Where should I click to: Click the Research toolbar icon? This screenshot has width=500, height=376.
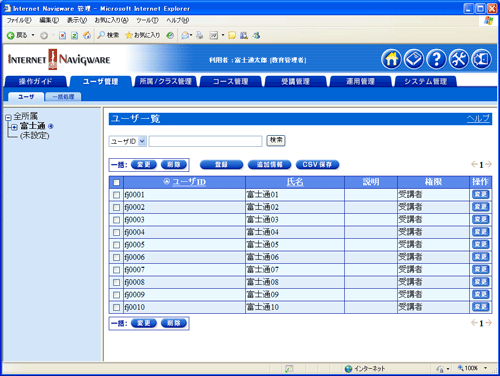(244, 35)
